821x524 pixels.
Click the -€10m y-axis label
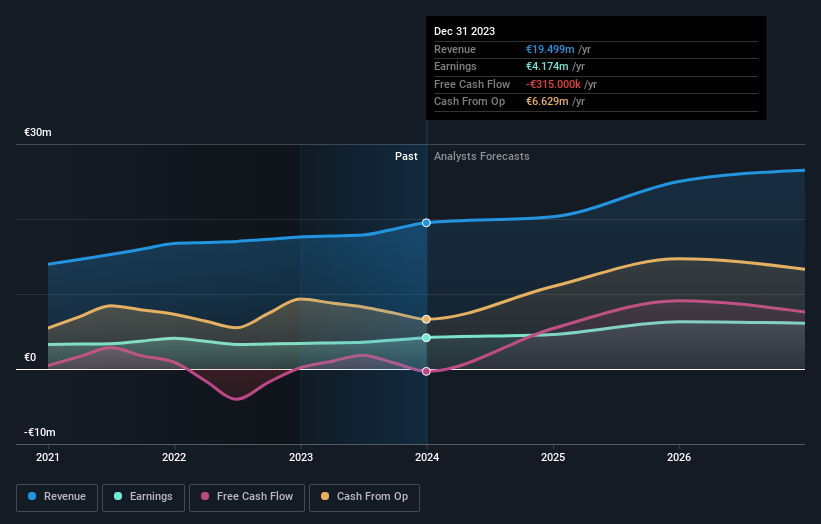[x=40, y=432]
